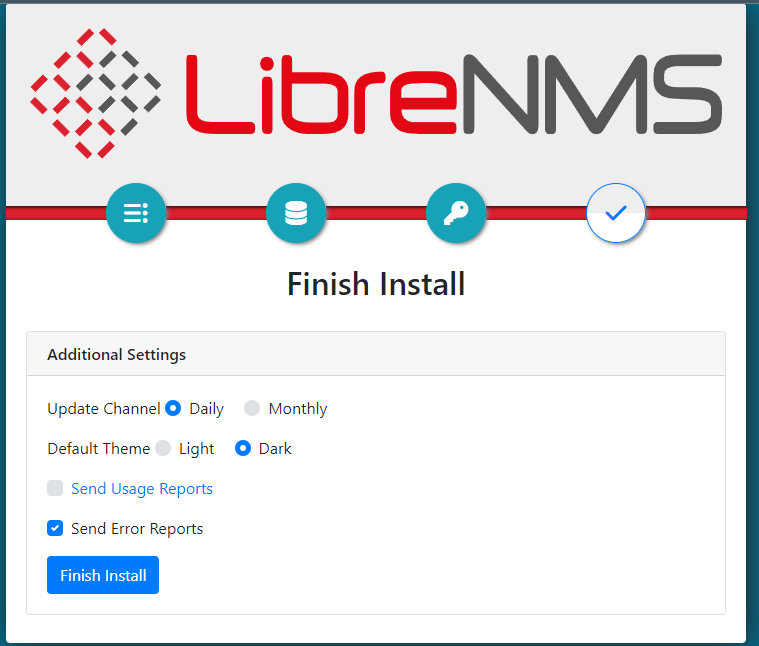Click the Monthly label text

(x=298, y=409)
